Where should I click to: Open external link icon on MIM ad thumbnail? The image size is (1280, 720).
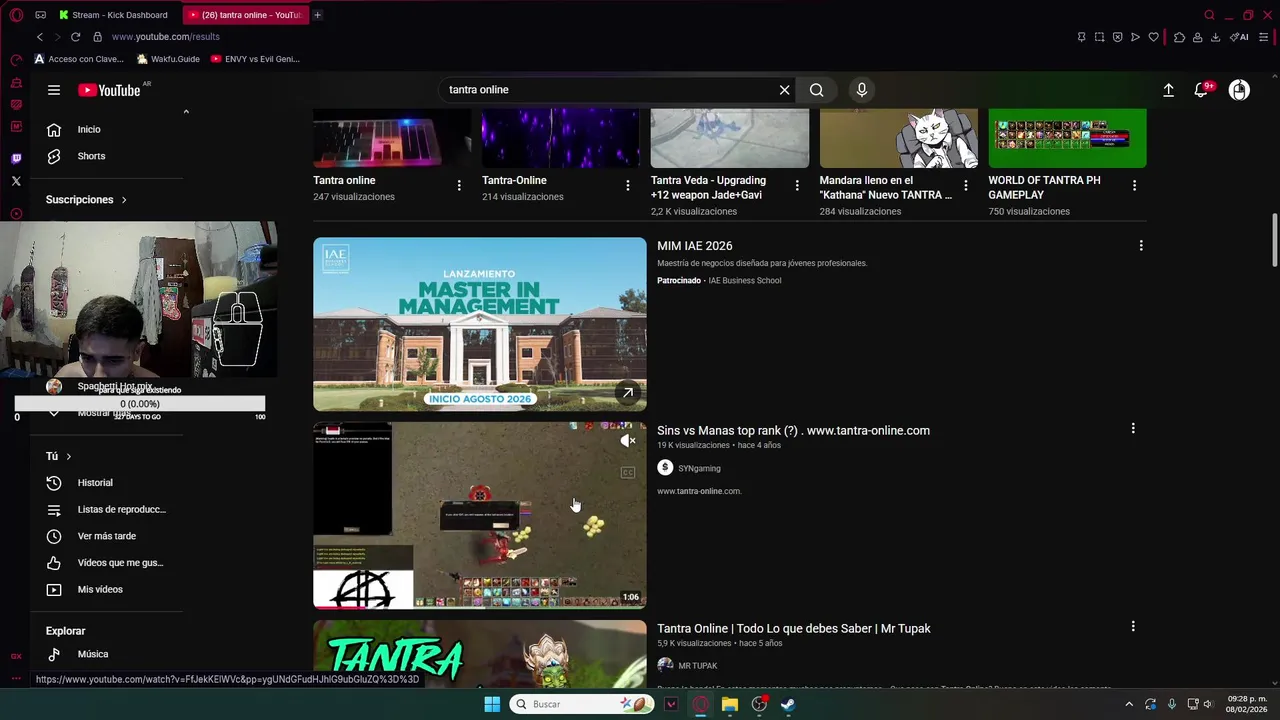628,393
